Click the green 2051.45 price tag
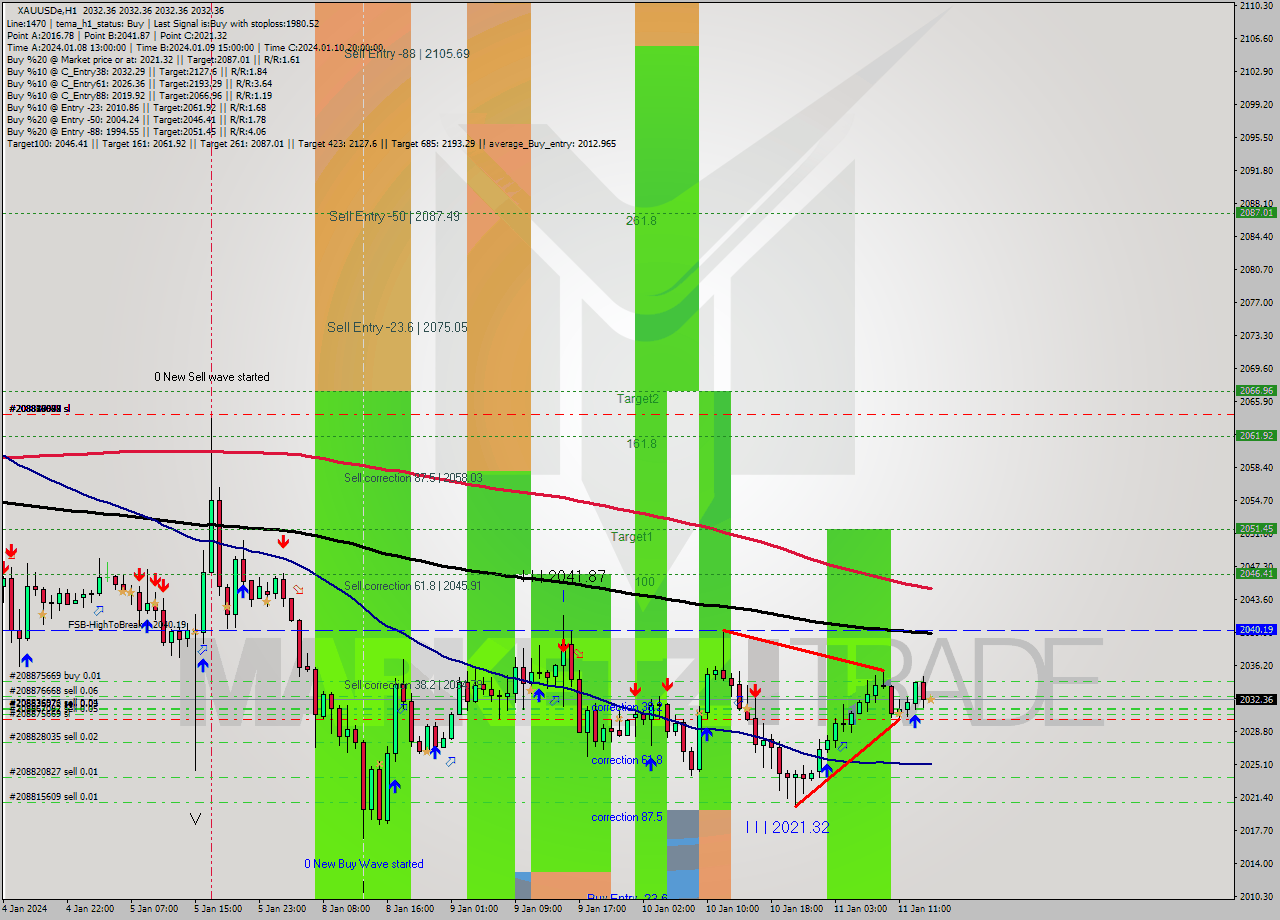This screenshot has width=1280, height=920. click(x=1256, y=528)
